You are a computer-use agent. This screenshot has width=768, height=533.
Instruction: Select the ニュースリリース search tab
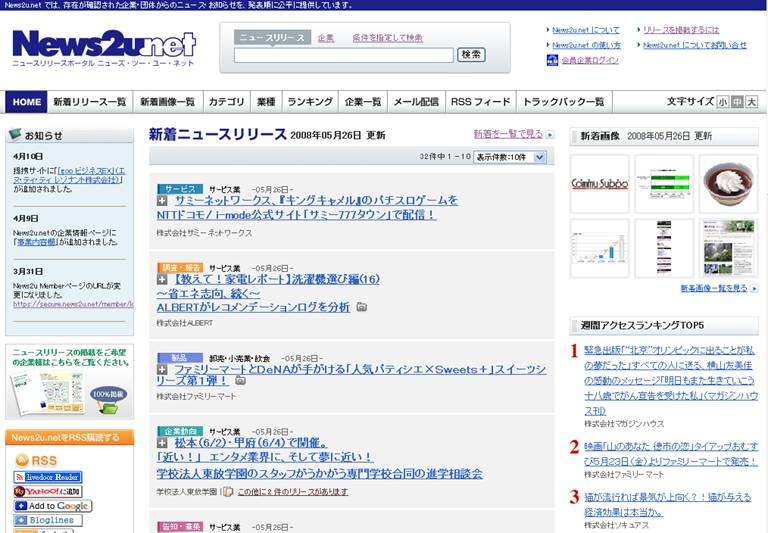click(272, 38)
